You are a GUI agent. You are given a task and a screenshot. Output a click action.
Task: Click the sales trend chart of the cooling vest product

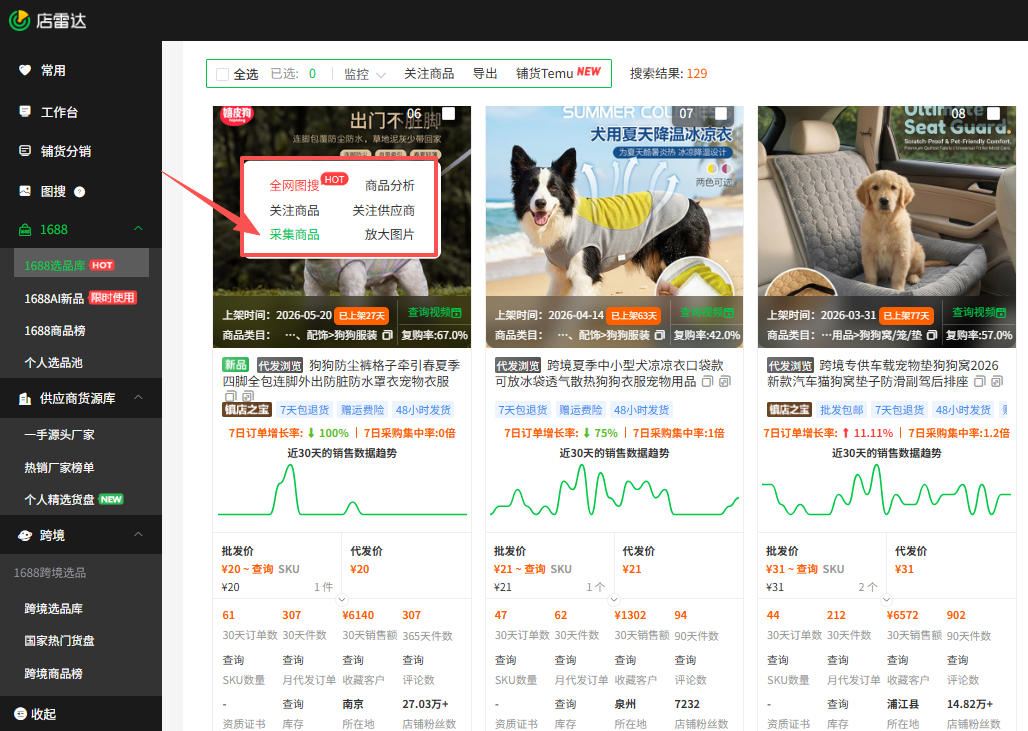pos(614,490)
